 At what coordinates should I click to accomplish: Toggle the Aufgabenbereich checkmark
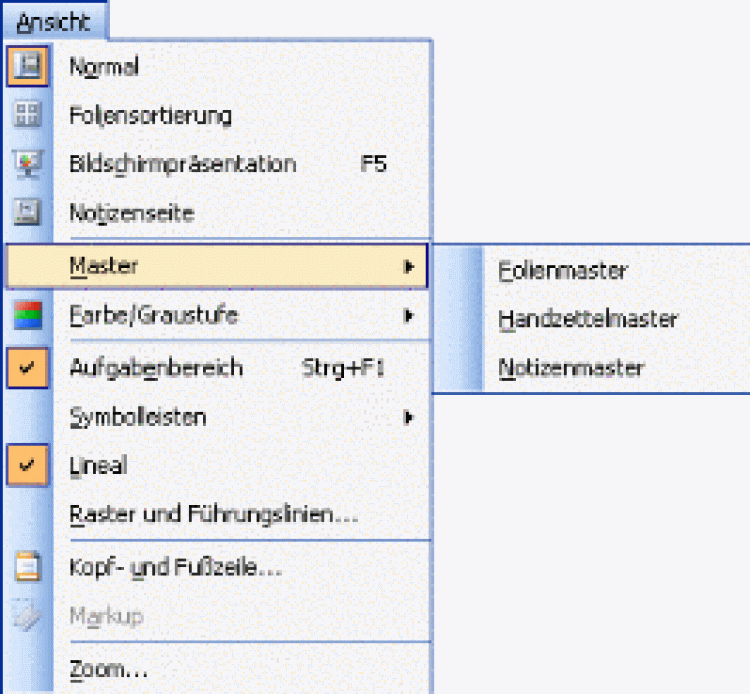pyautogui.click(x=28, y=367)
